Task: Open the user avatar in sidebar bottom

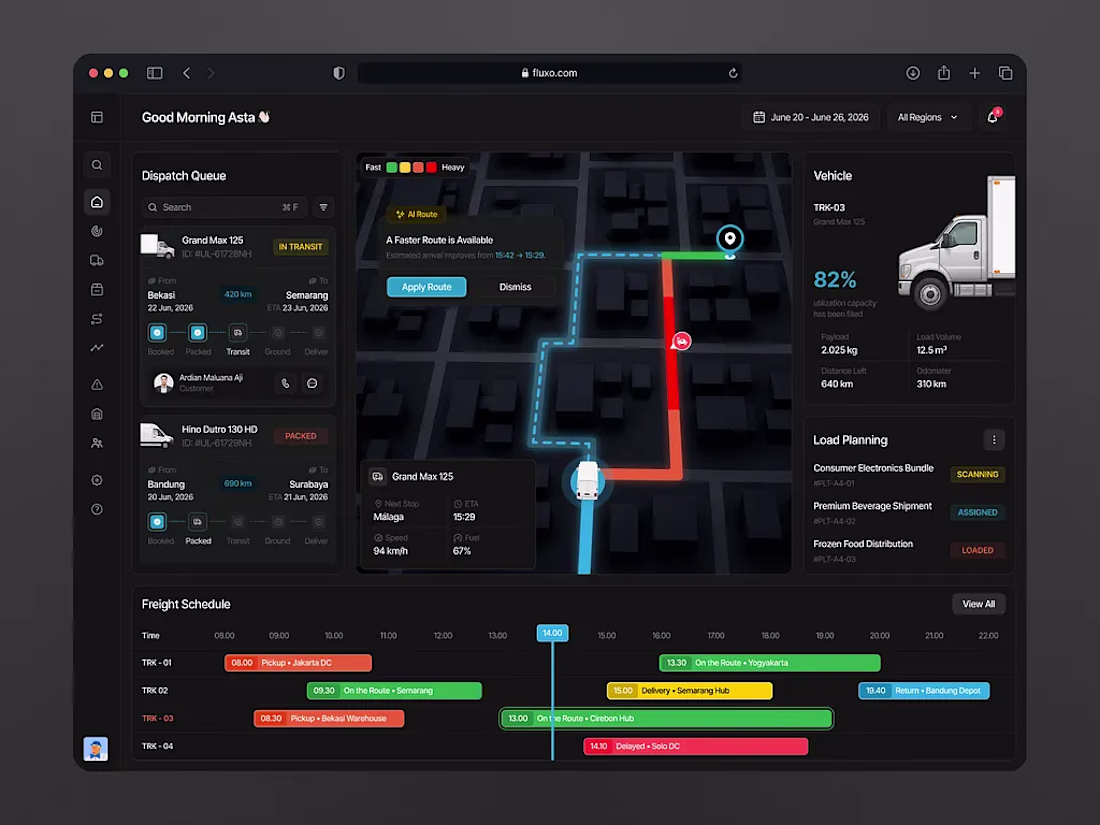Action: pos(96,749)
